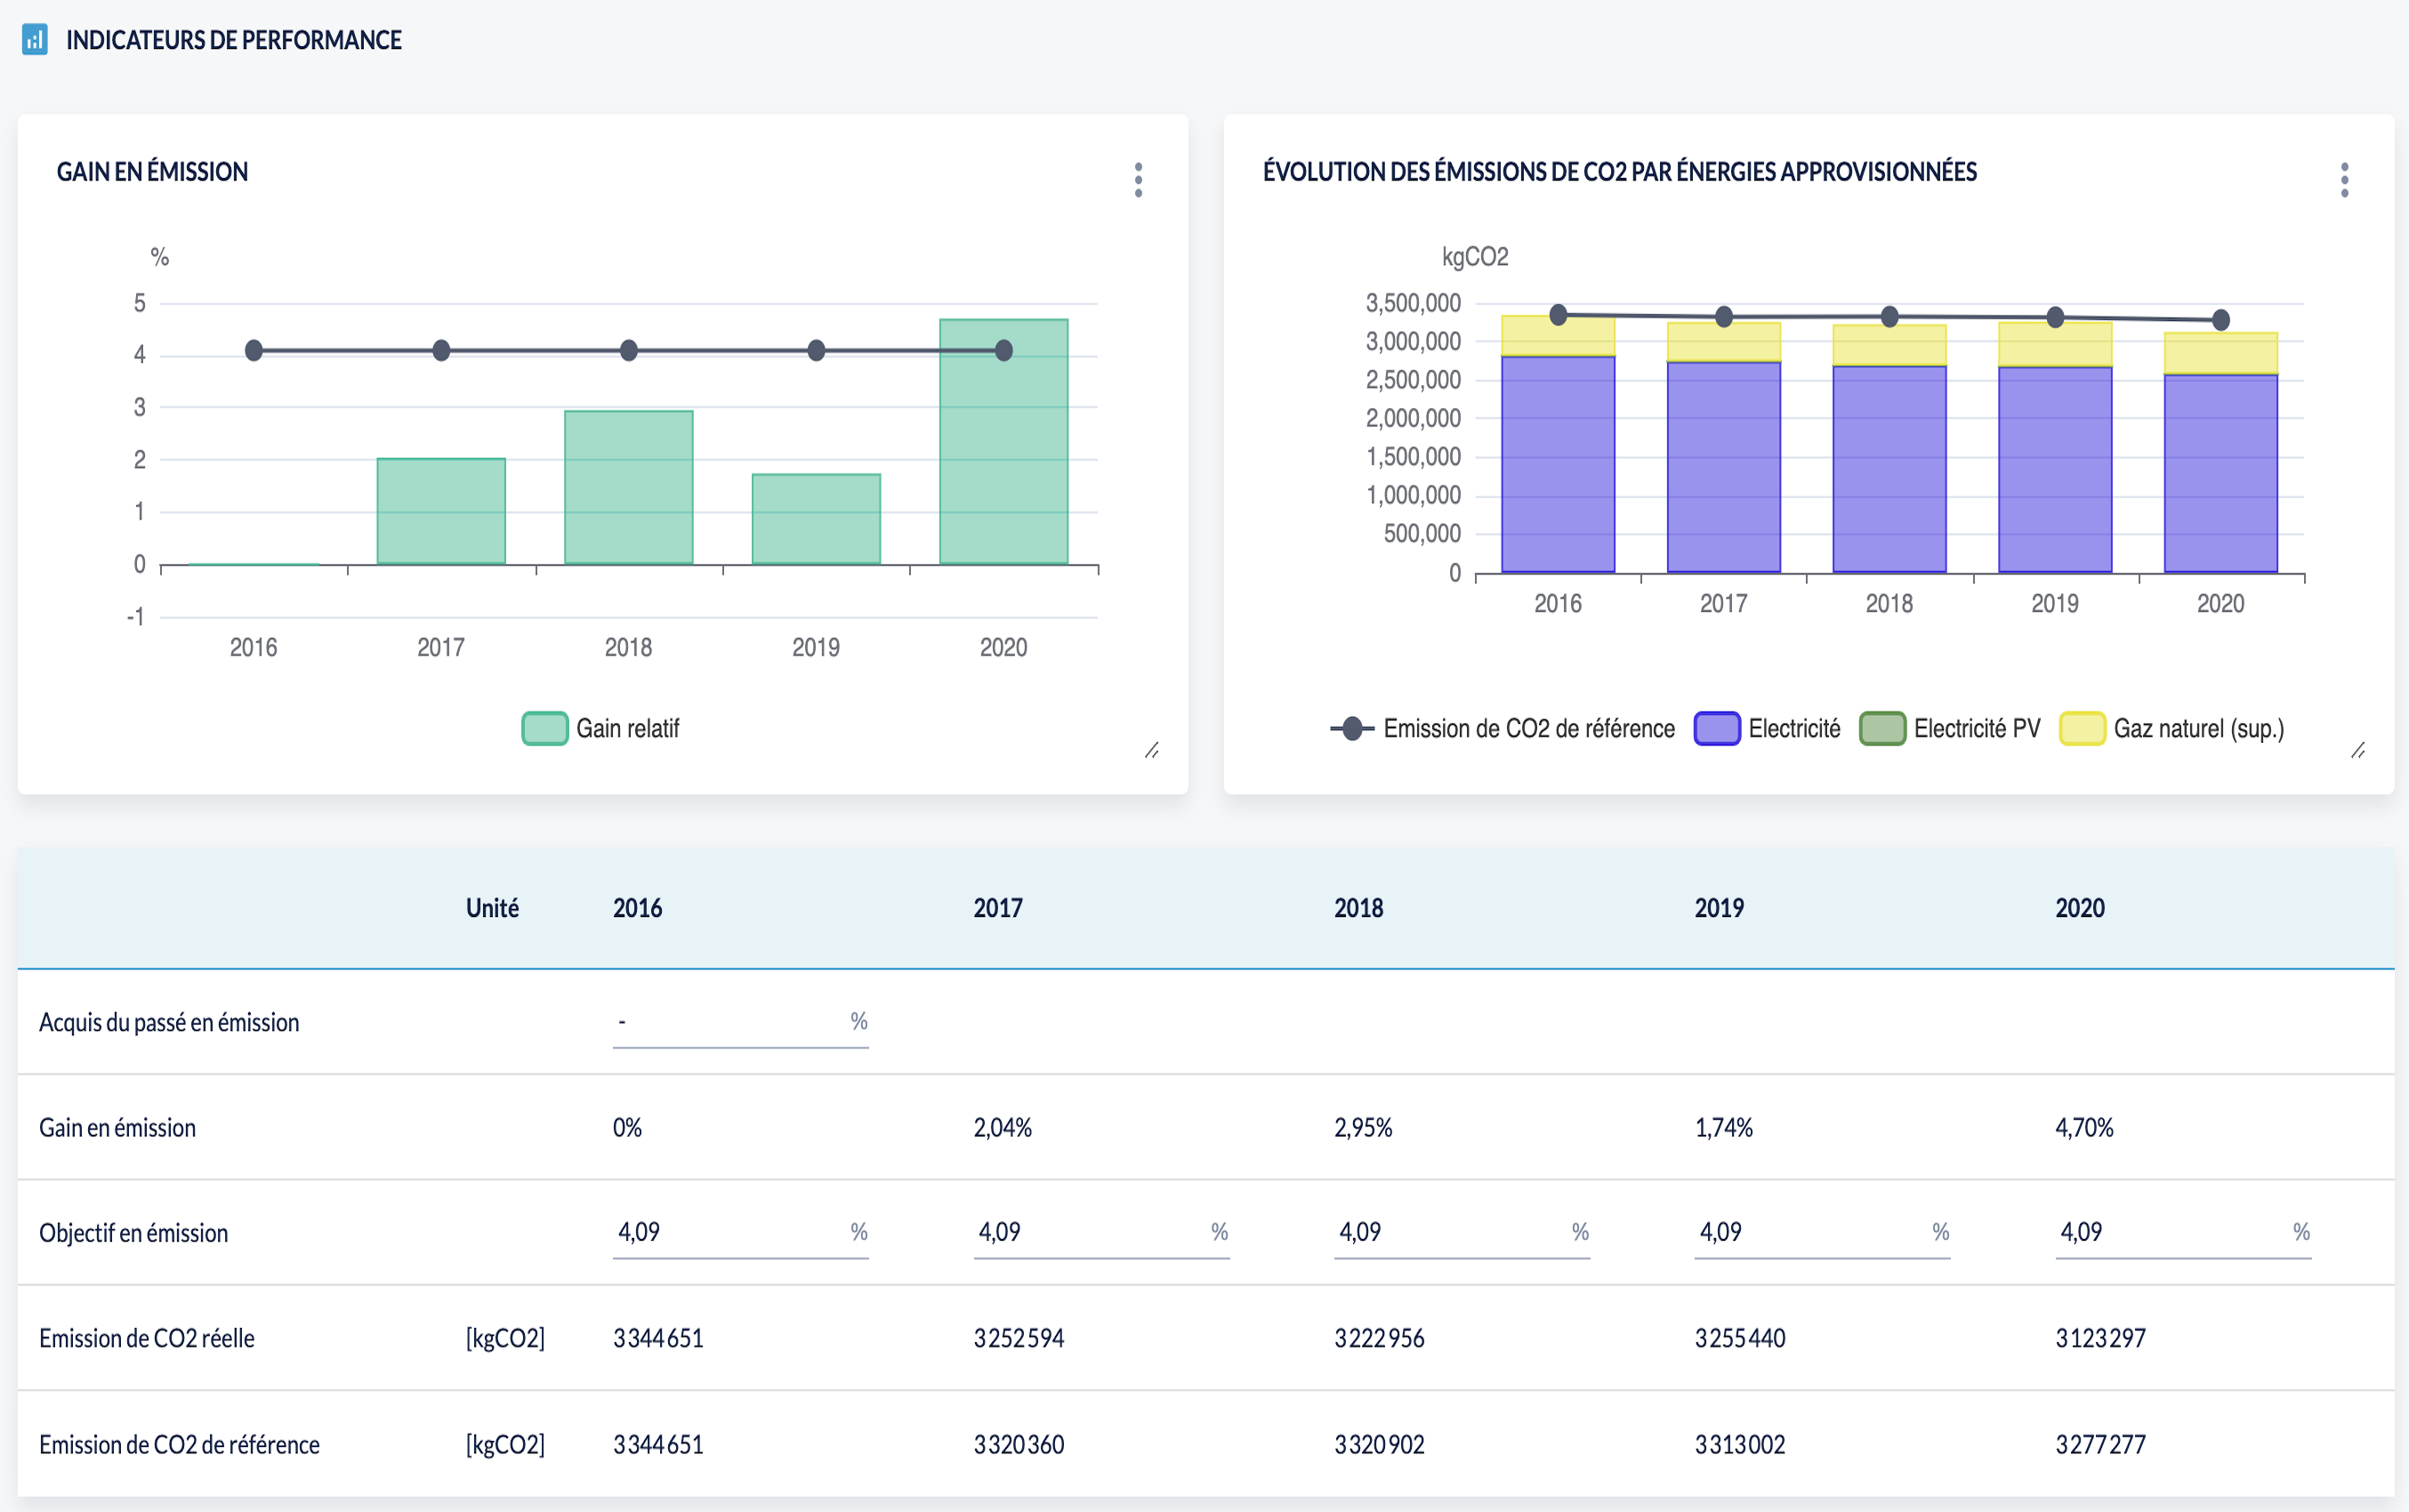Click the Objectif en émission row label
The height and width of the screenshot is (1512, 2409).
point(133,1233)
